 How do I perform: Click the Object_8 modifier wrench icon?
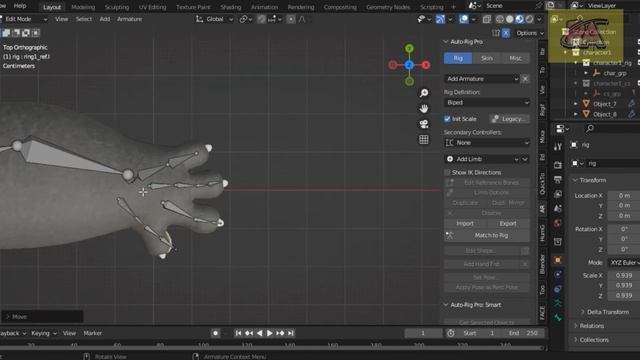pos(631,114)
